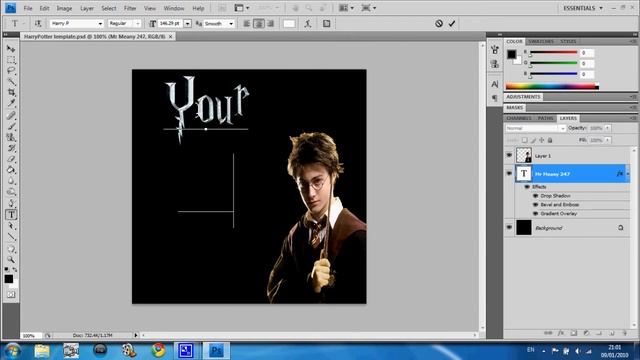Select the Lasso tool
This screenshot has width=640, height=360.
click(11, 71)
